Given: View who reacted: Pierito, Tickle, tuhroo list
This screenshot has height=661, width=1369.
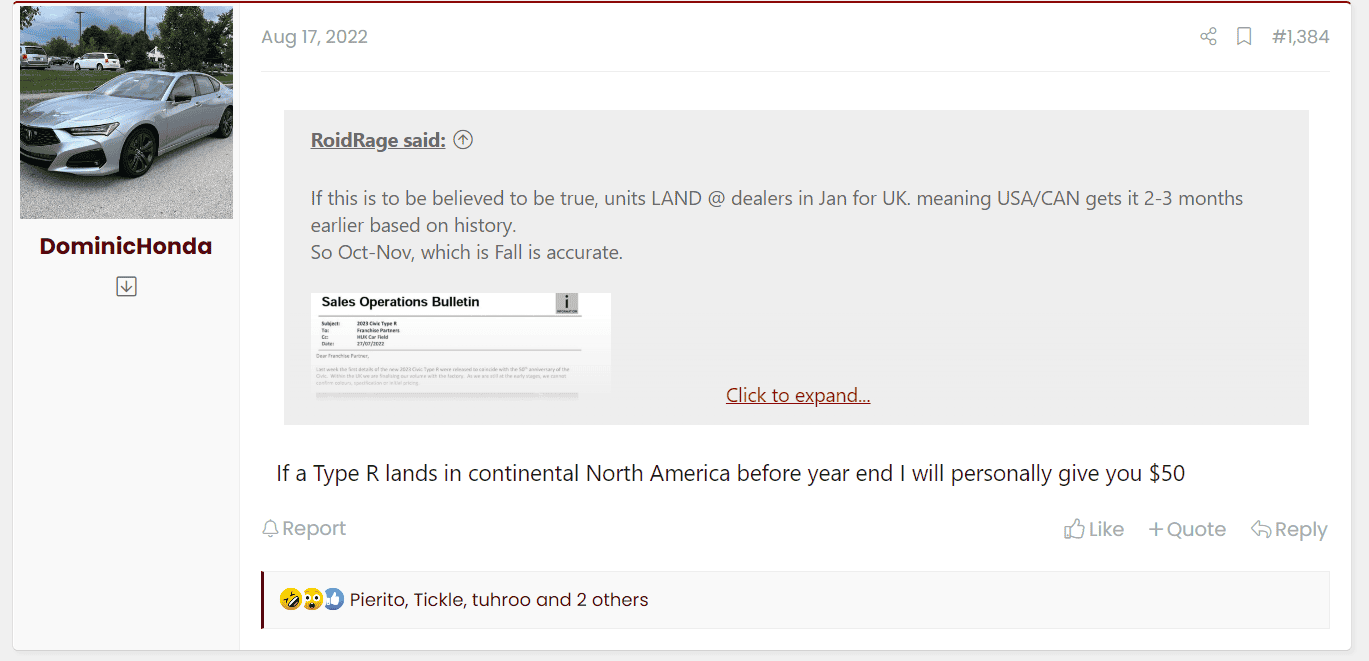Looking at the screenshot, I should [498, 600].
